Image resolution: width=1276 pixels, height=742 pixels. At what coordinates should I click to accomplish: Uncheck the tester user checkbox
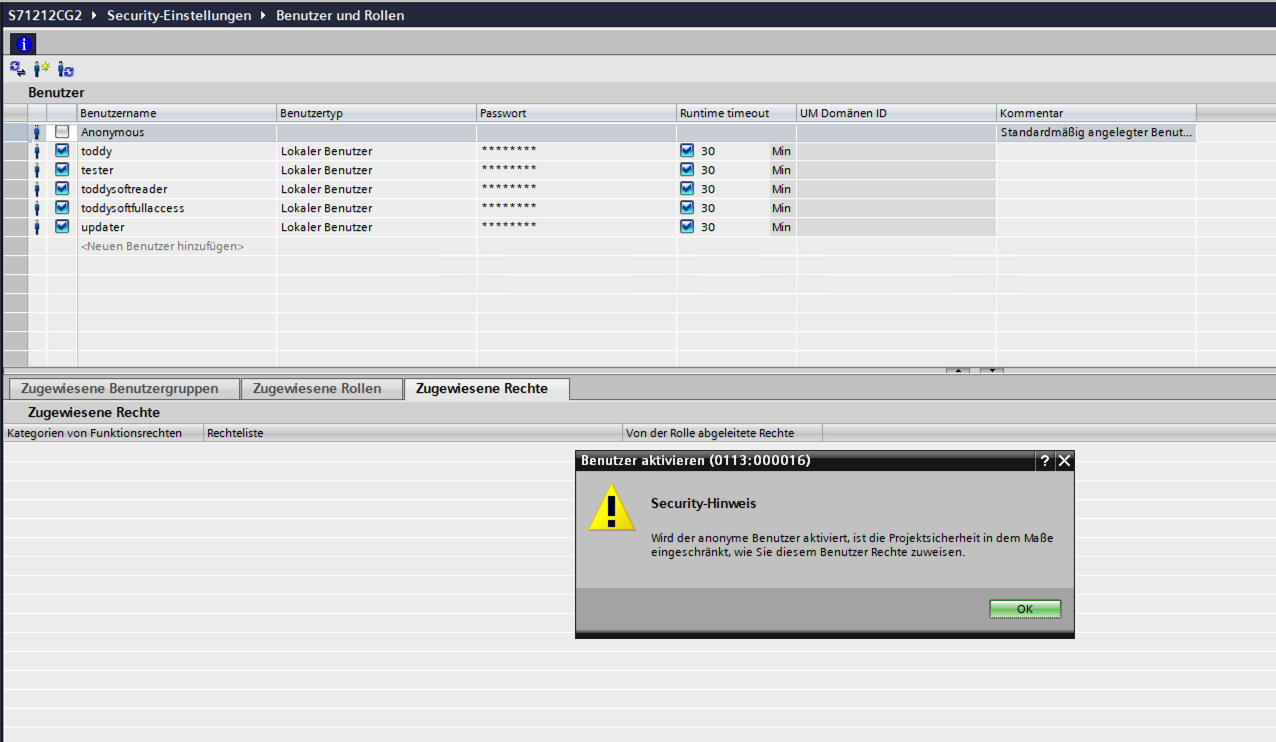click(x=62, y=170)
